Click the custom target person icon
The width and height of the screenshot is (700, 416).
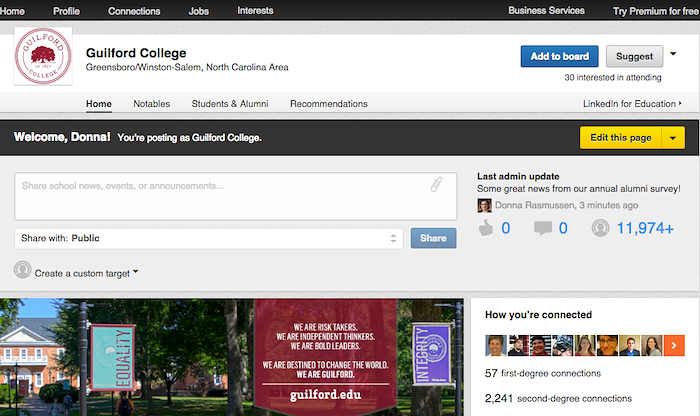pos(22,270)
